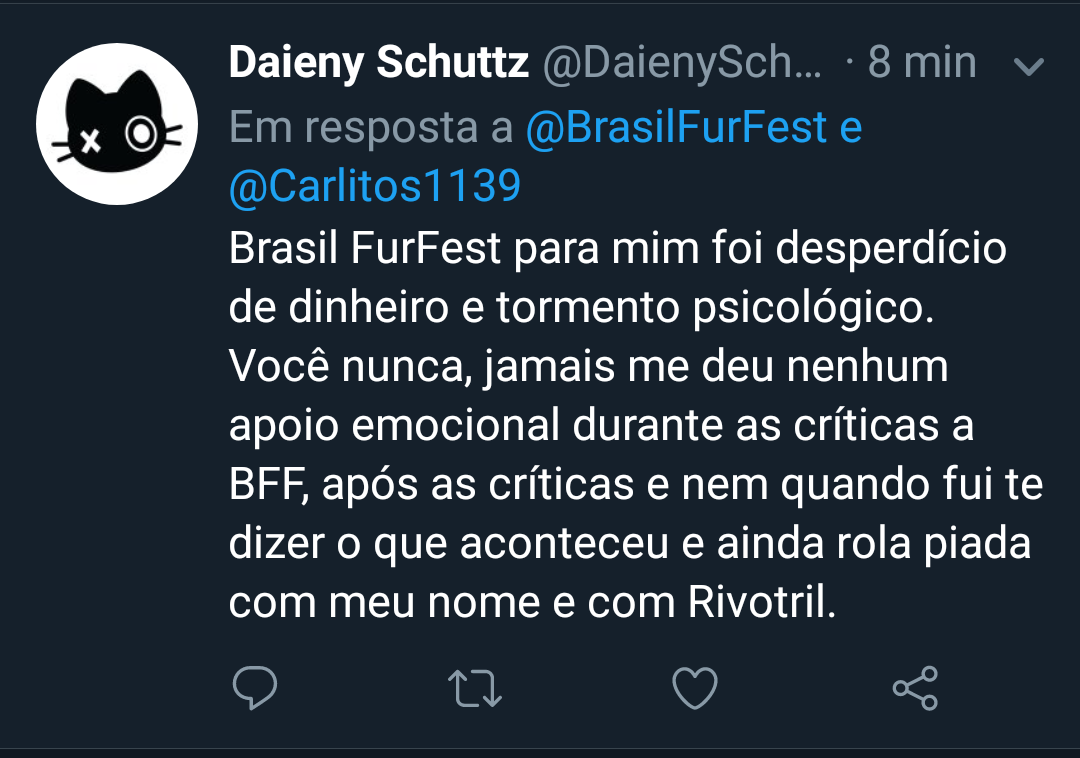Open the 8 min timestamp

tap(921, 64)
